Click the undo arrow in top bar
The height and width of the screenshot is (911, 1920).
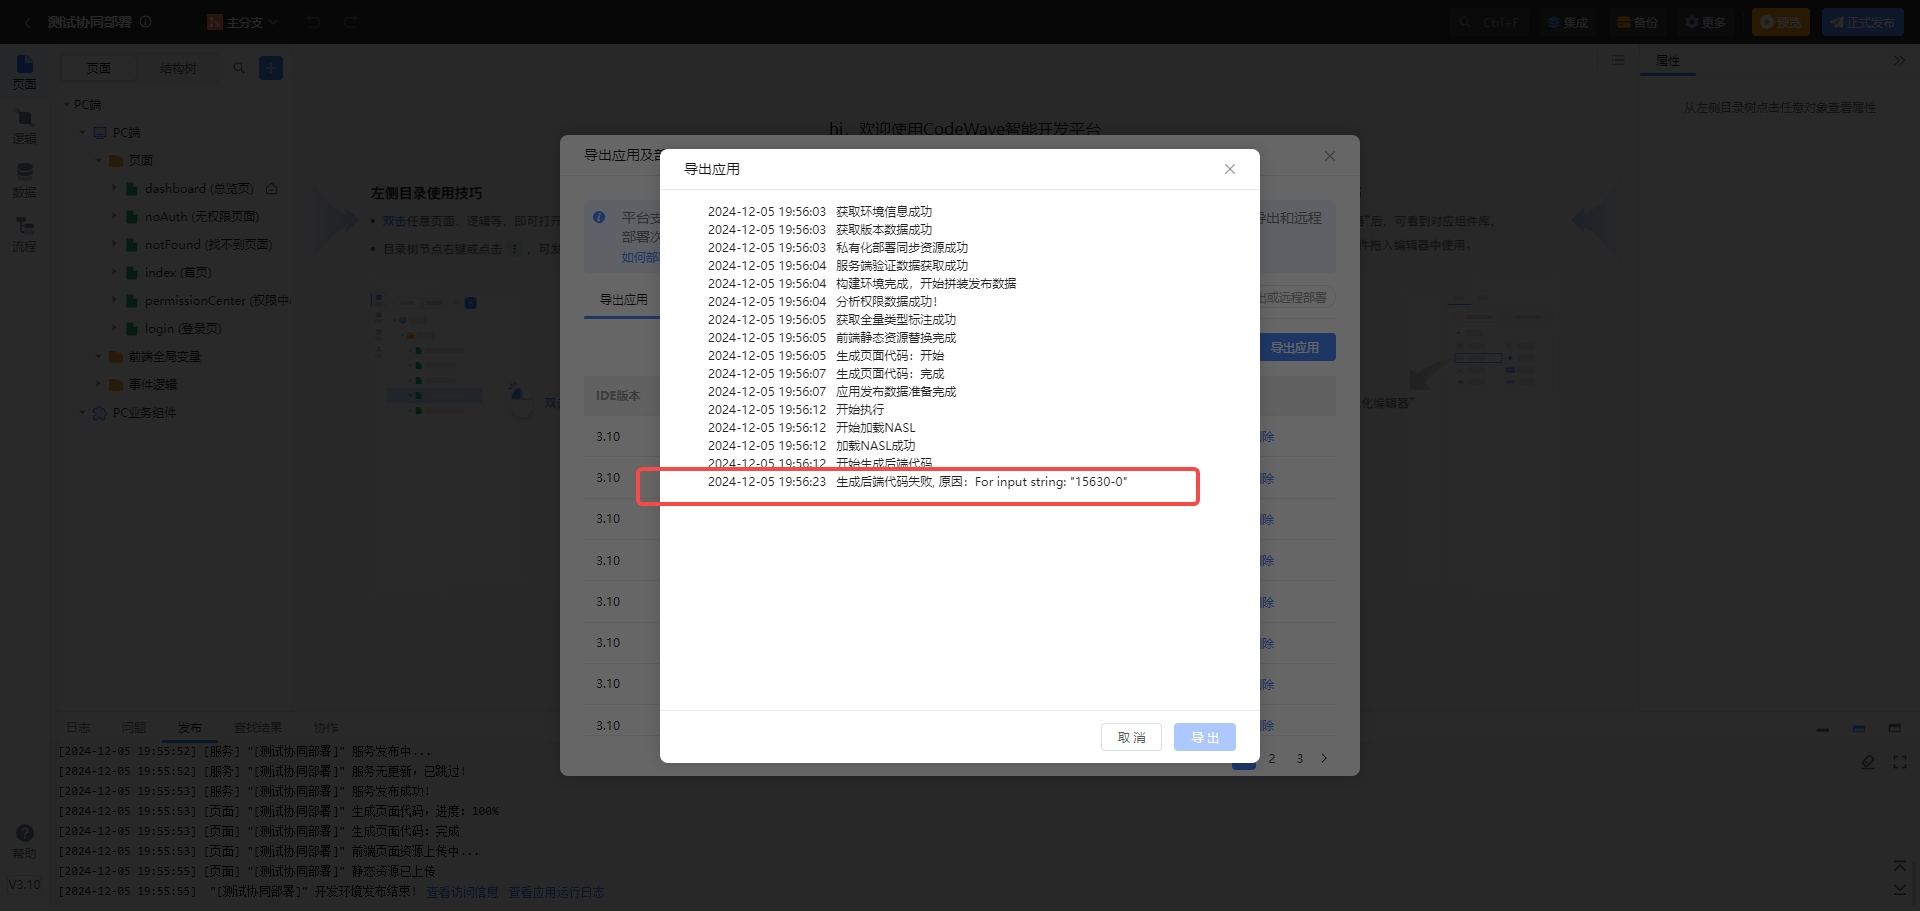pos(313,22)
